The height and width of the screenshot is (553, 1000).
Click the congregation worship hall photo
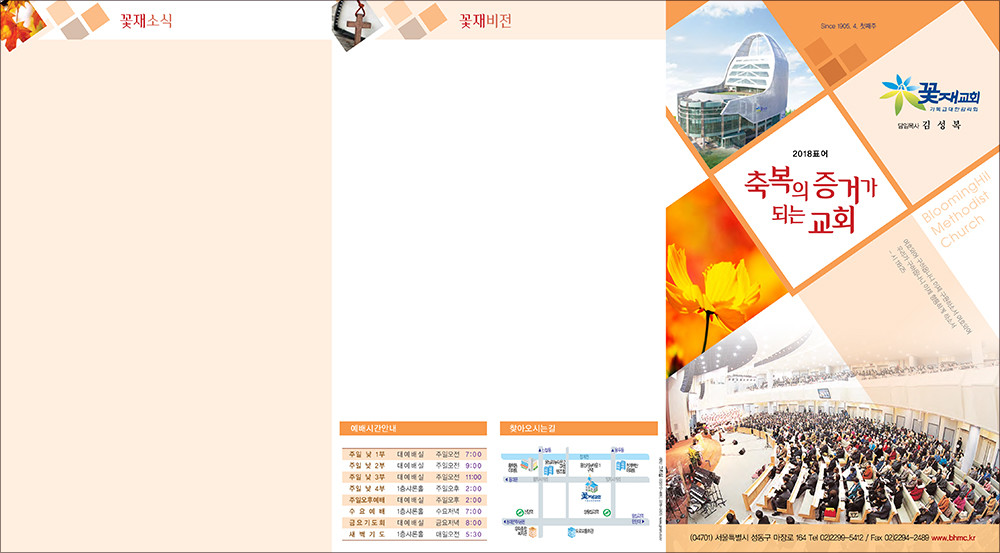tap(840, 450)
